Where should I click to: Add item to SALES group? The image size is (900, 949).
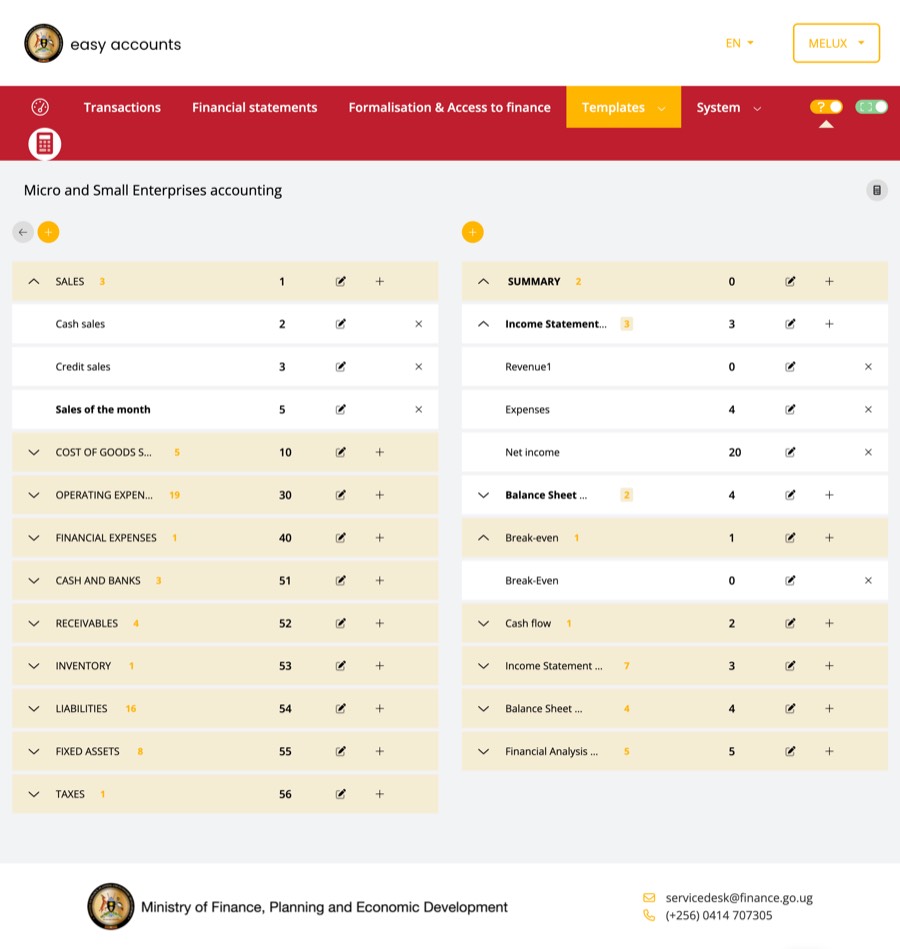379,281
